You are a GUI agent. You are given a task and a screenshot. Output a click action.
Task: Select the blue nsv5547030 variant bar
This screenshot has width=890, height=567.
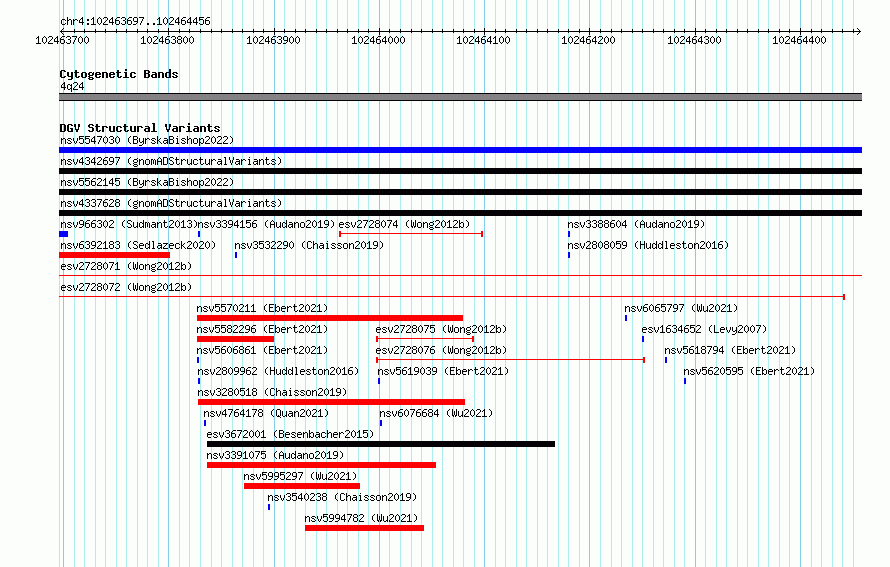460,150
